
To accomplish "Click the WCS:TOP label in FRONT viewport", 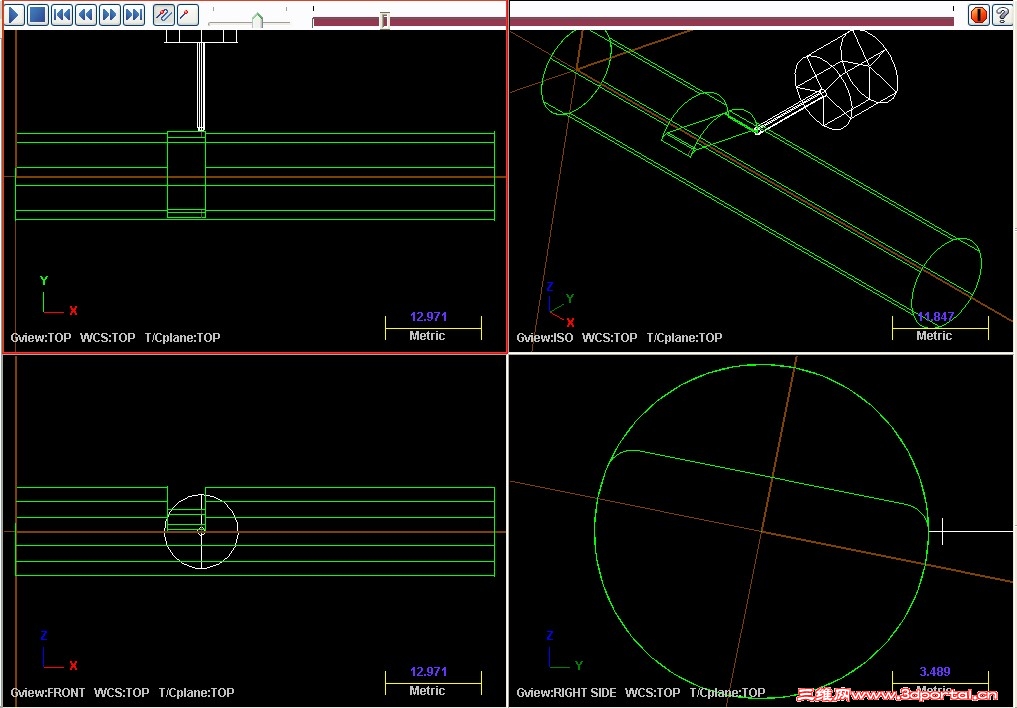I will click(x=121, y=692).
